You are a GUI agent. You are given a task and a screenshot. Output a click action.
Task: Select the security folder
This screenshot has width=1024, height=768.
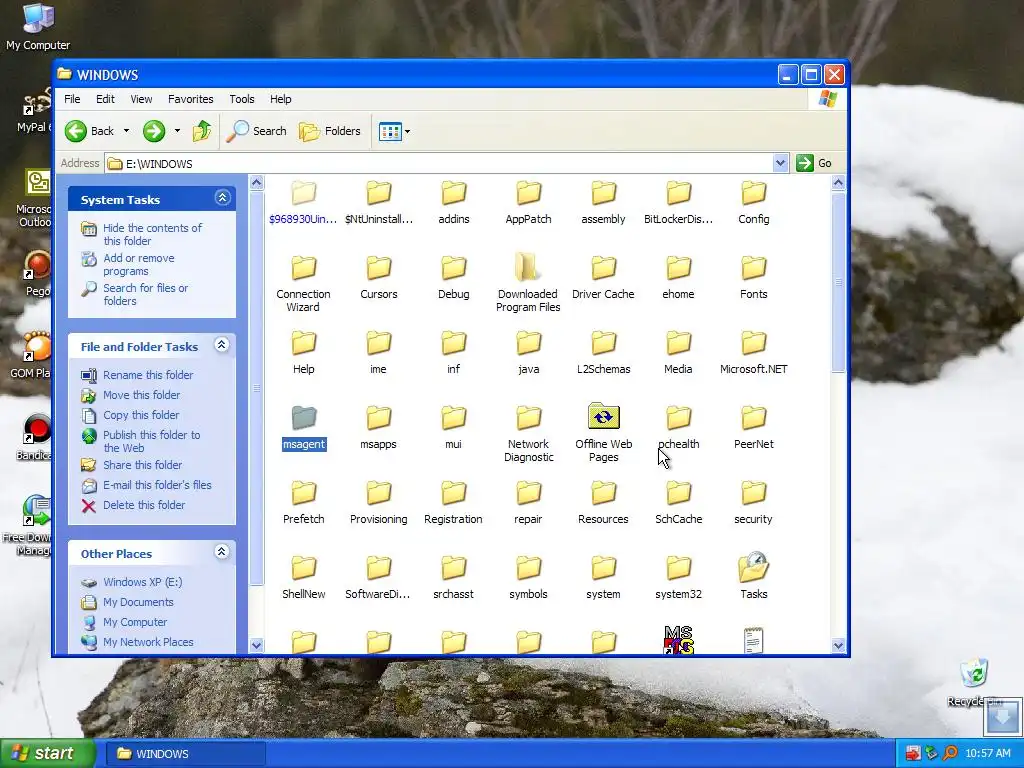[x=754, y=504]
